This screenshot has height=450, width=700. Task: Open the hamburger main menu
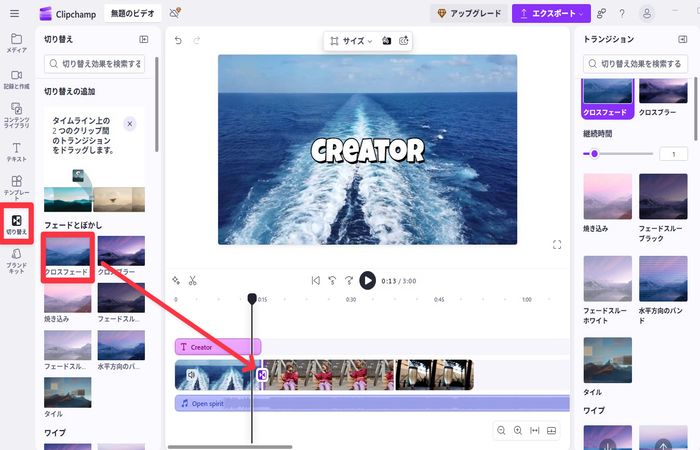(14, 13)
